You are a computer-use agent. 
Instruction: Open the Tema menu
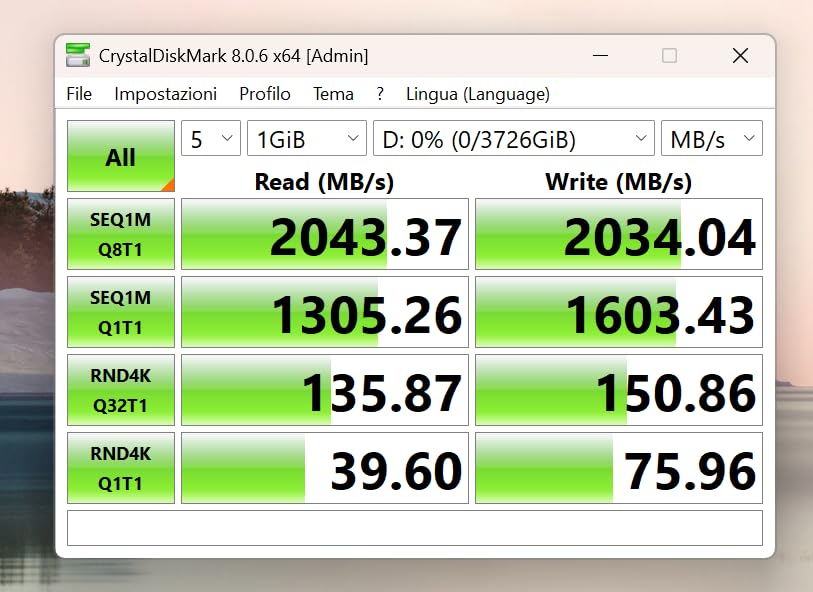333,94
